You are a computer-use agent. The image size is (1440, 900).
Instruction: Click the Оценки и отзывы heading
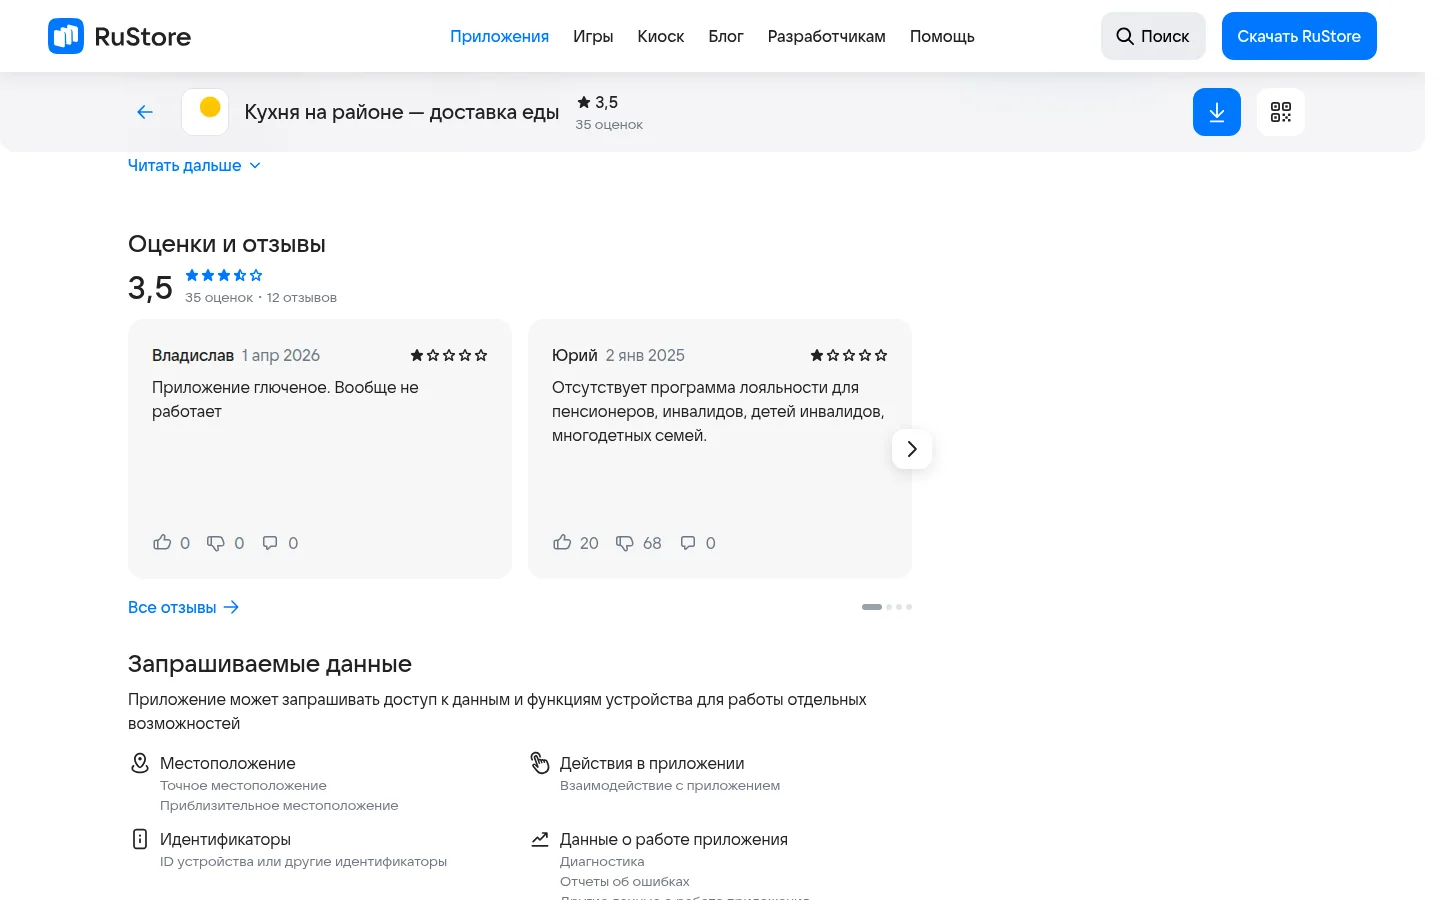point(227,244)
